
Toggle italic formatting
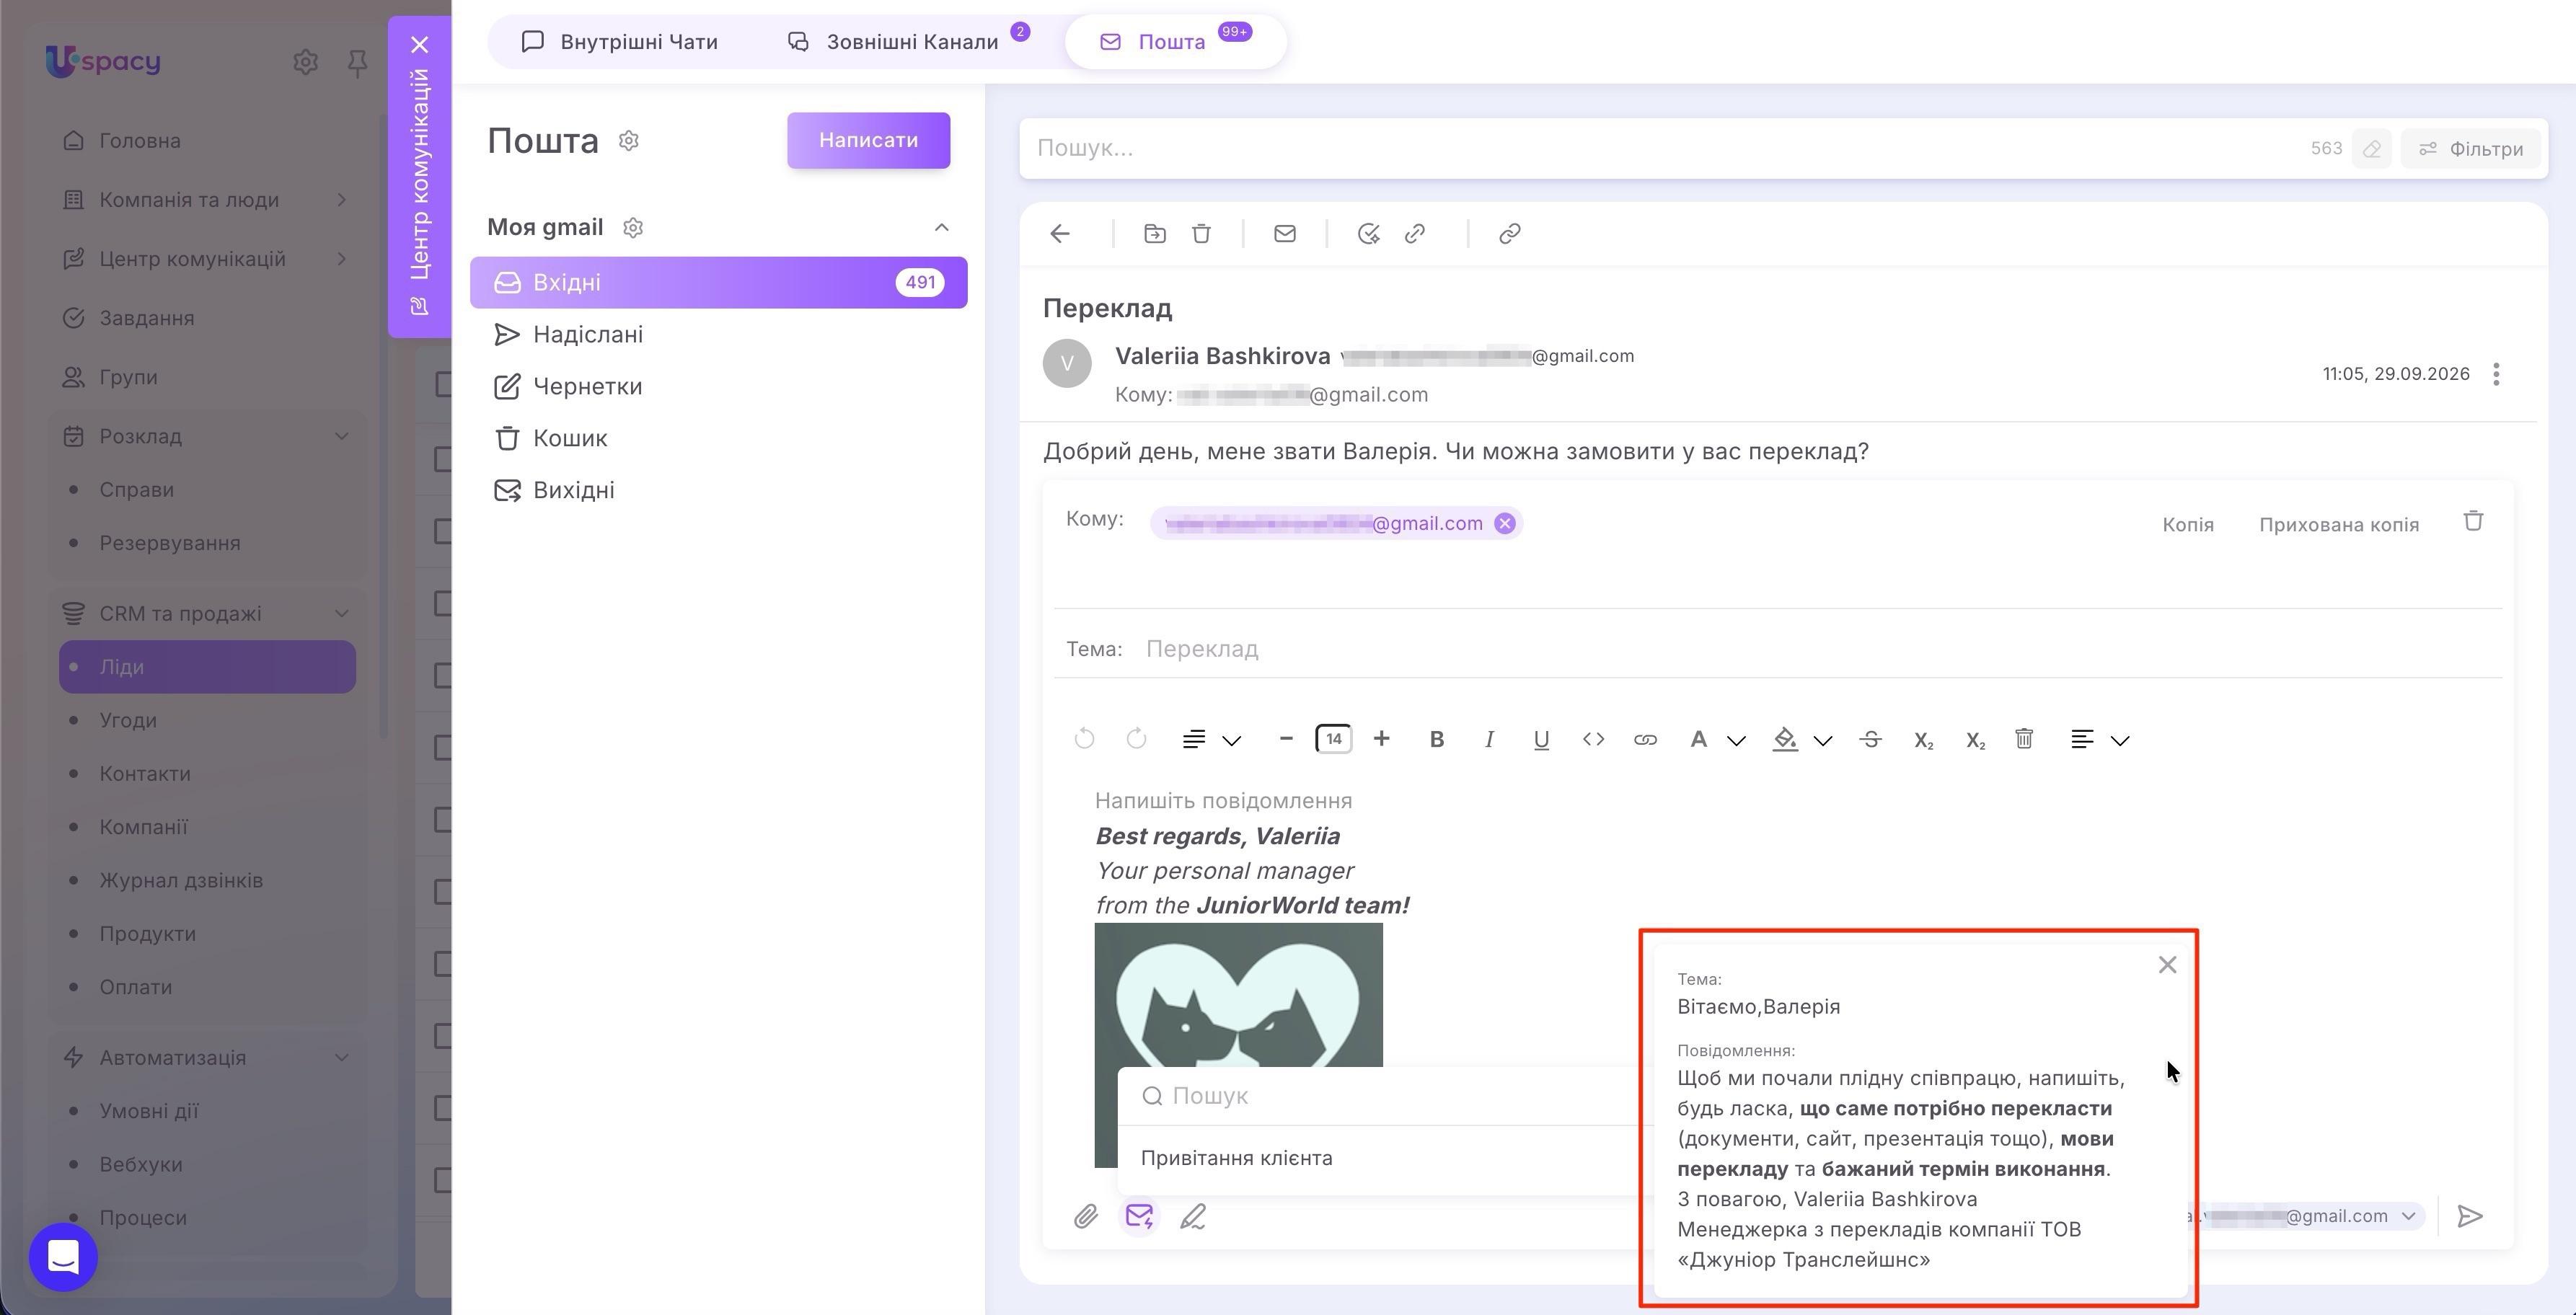[1489, 739]
